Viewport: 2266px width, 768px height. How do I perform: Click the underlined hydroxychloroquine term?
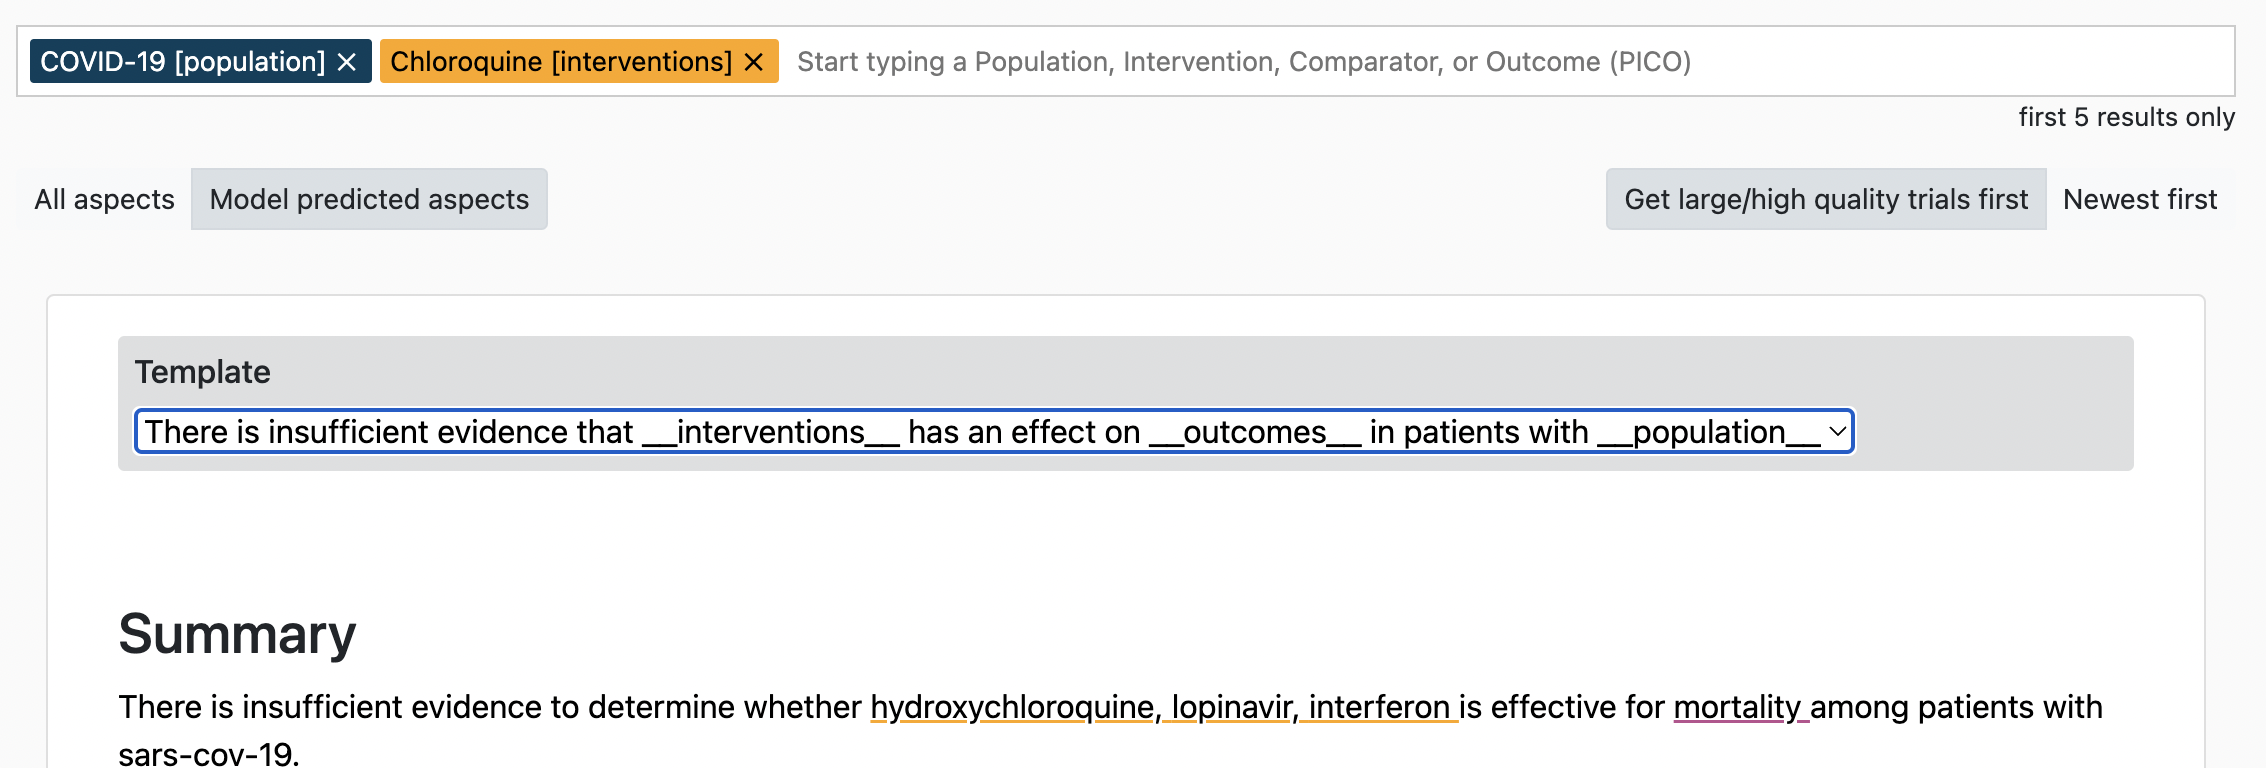1012,707
